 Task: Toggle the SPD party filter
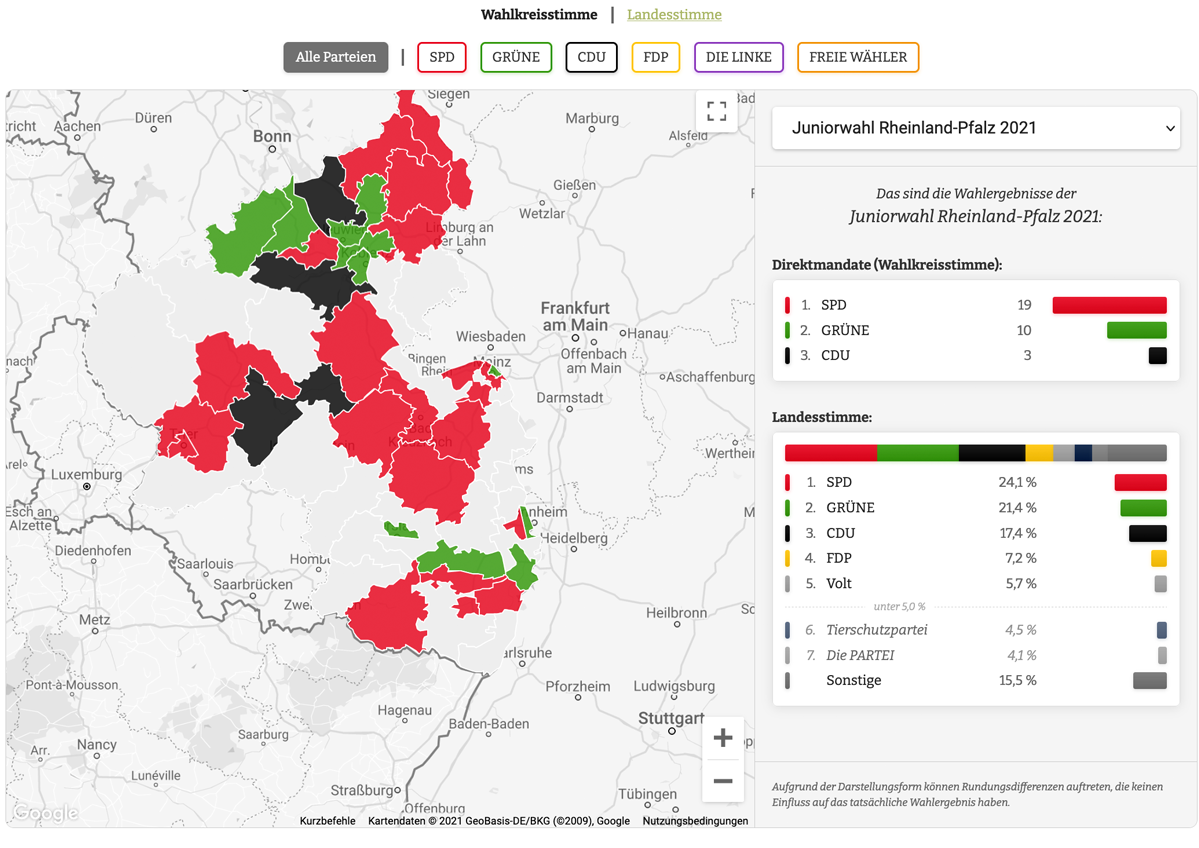tap(442, 57)
